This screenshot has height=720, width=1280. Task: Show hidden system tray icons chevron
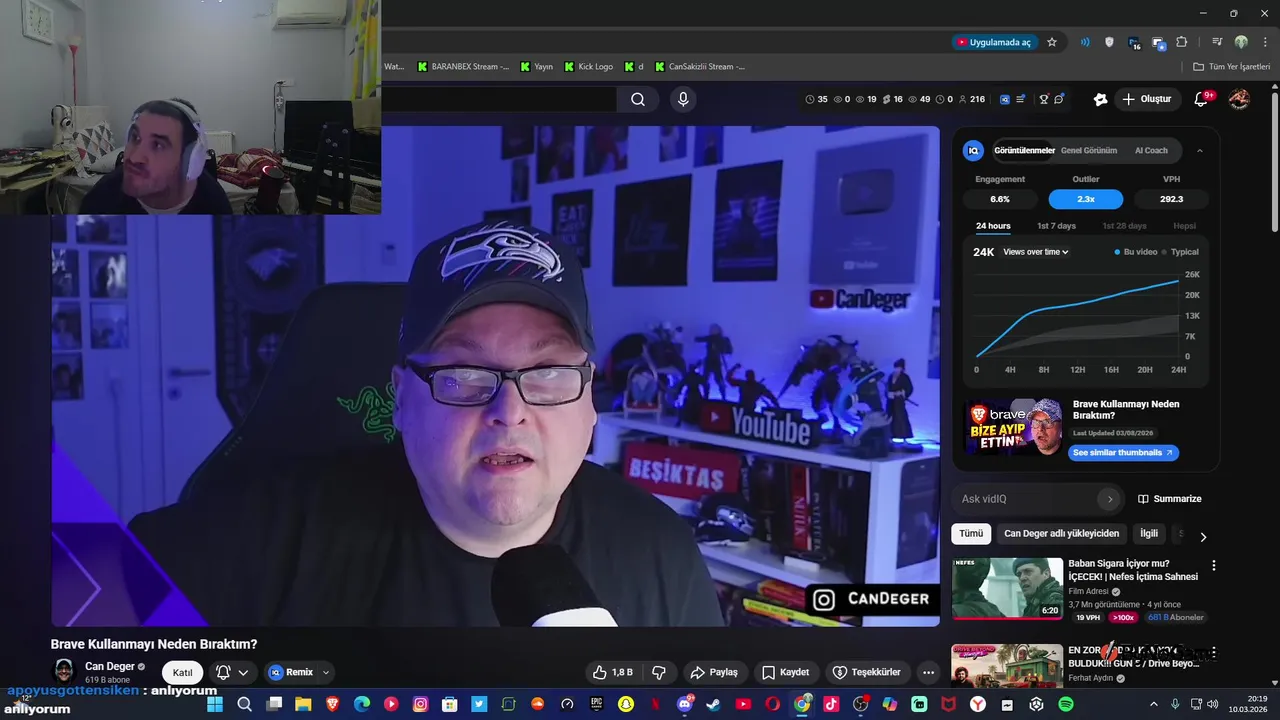point(1153,704)
